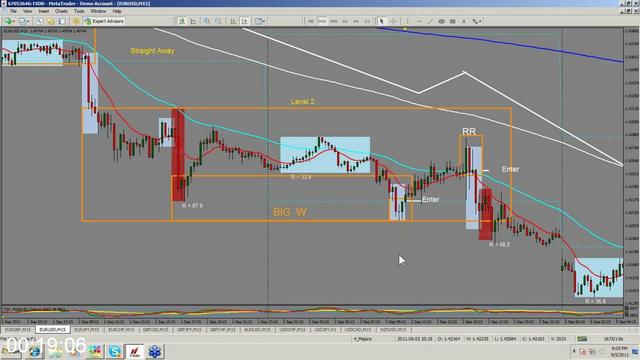640x360 pixels.
Task: Toggle Chart Shift icon
Action: [x=244, y=21]
